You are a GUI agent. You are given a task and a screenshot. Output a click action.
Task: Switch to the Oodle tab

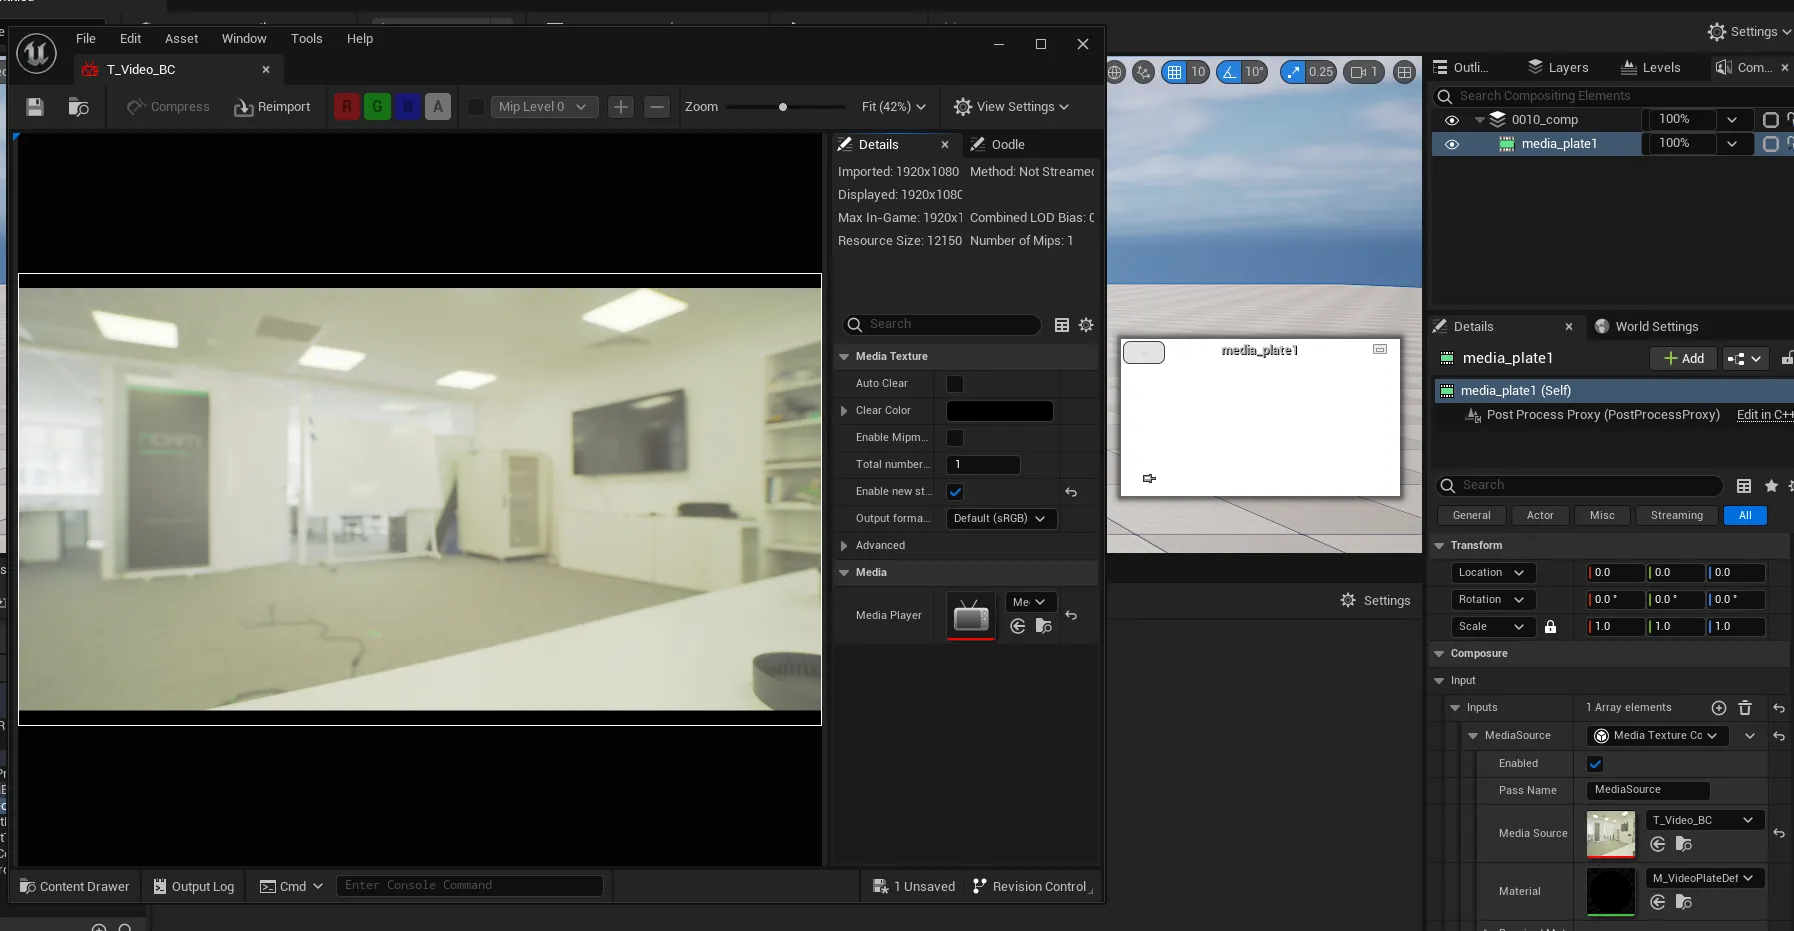[998, 145]
